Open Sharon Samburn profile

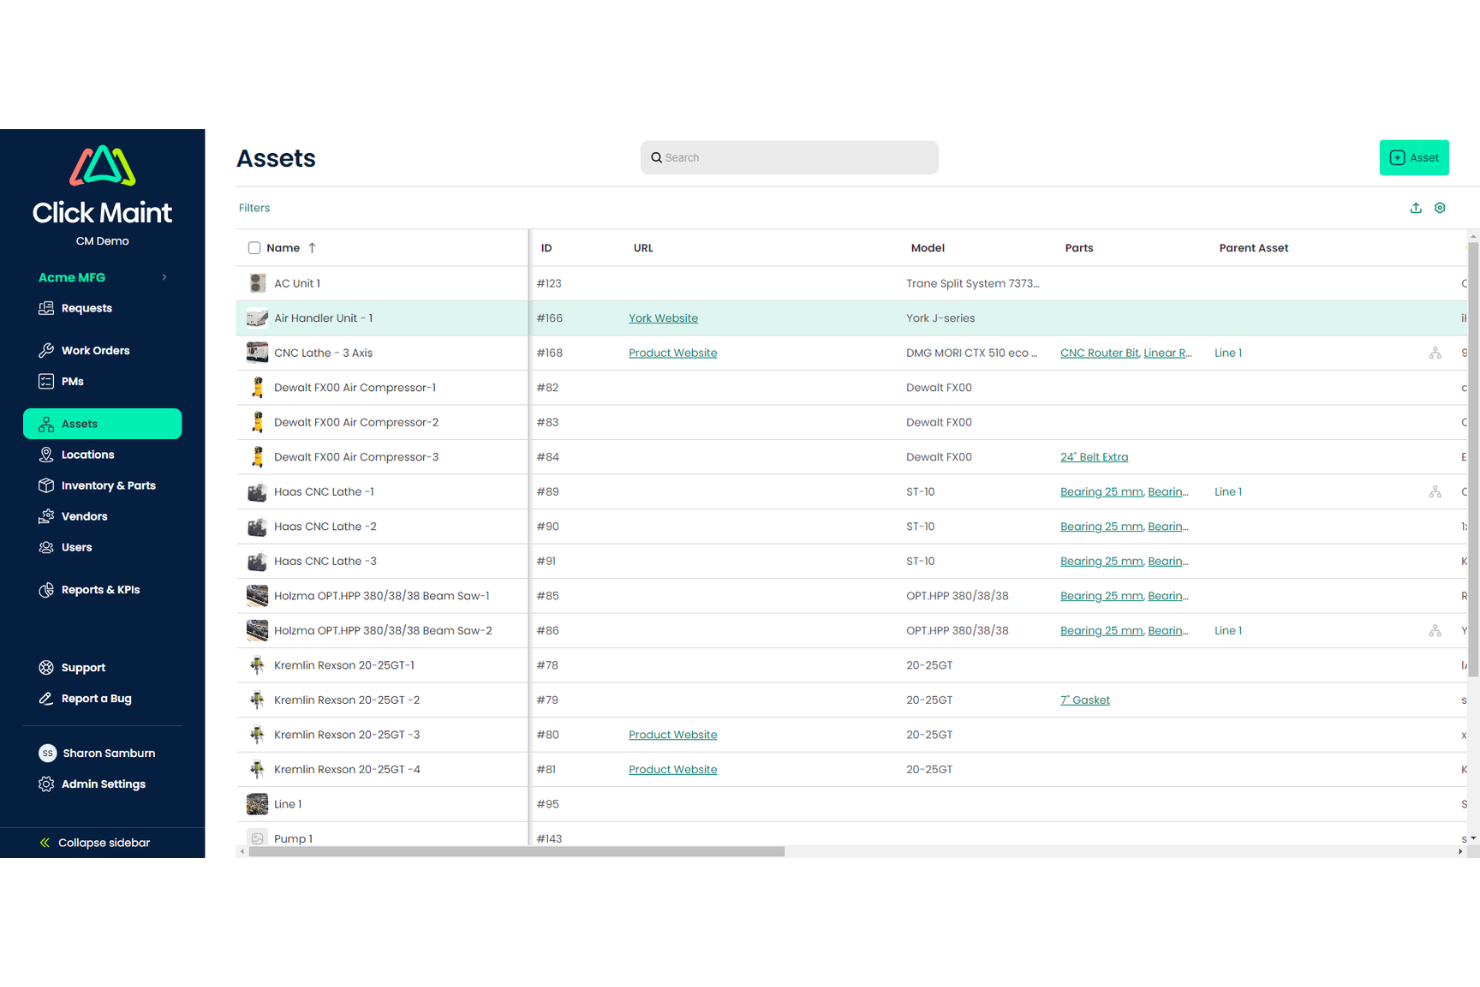click(97, 753)
